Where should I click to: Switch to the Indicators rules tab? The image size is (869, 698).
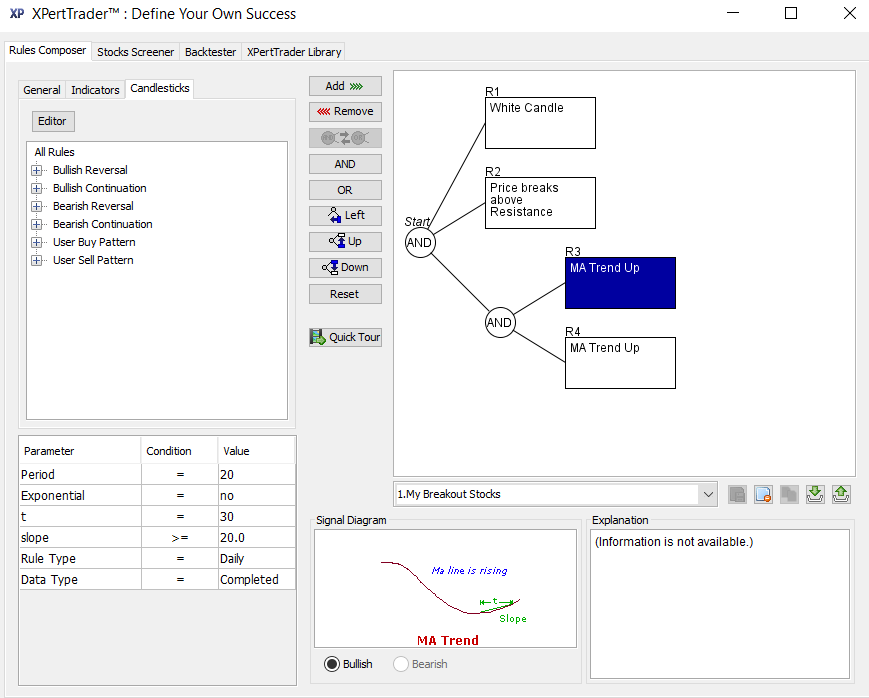(x=95, y=90)
